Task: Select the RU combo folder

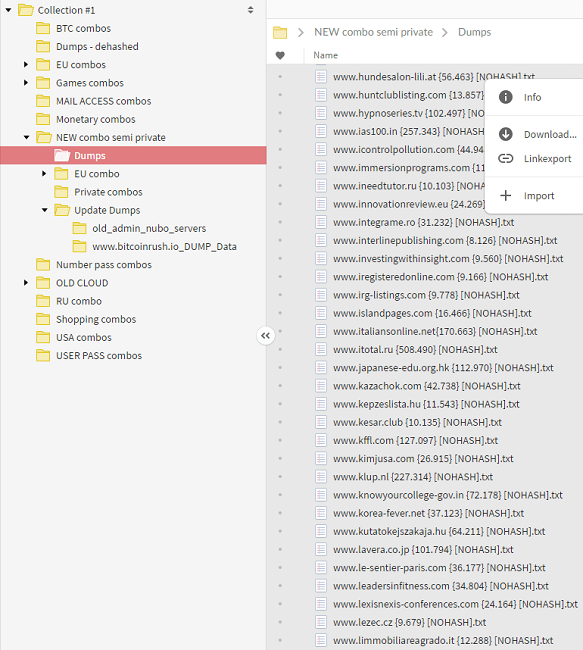Action: coord(79,301)
